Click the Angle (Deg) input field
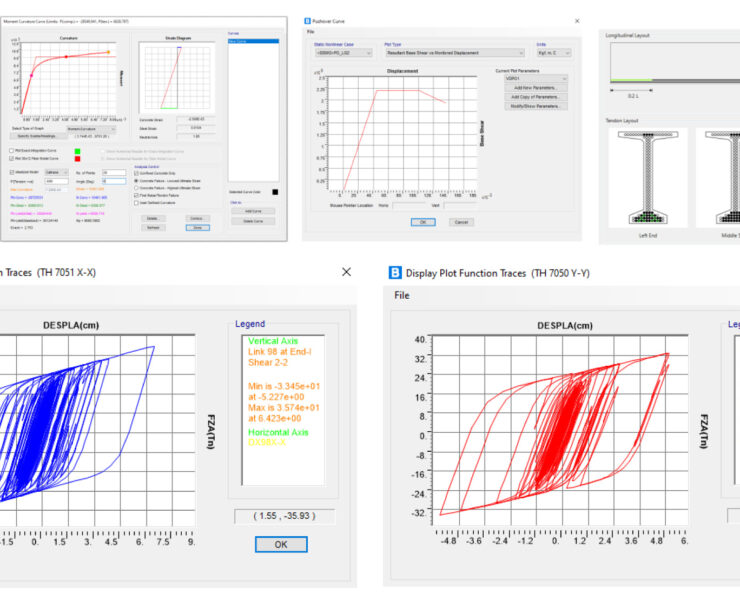The image size is (740, 600). tap(114, 181)
